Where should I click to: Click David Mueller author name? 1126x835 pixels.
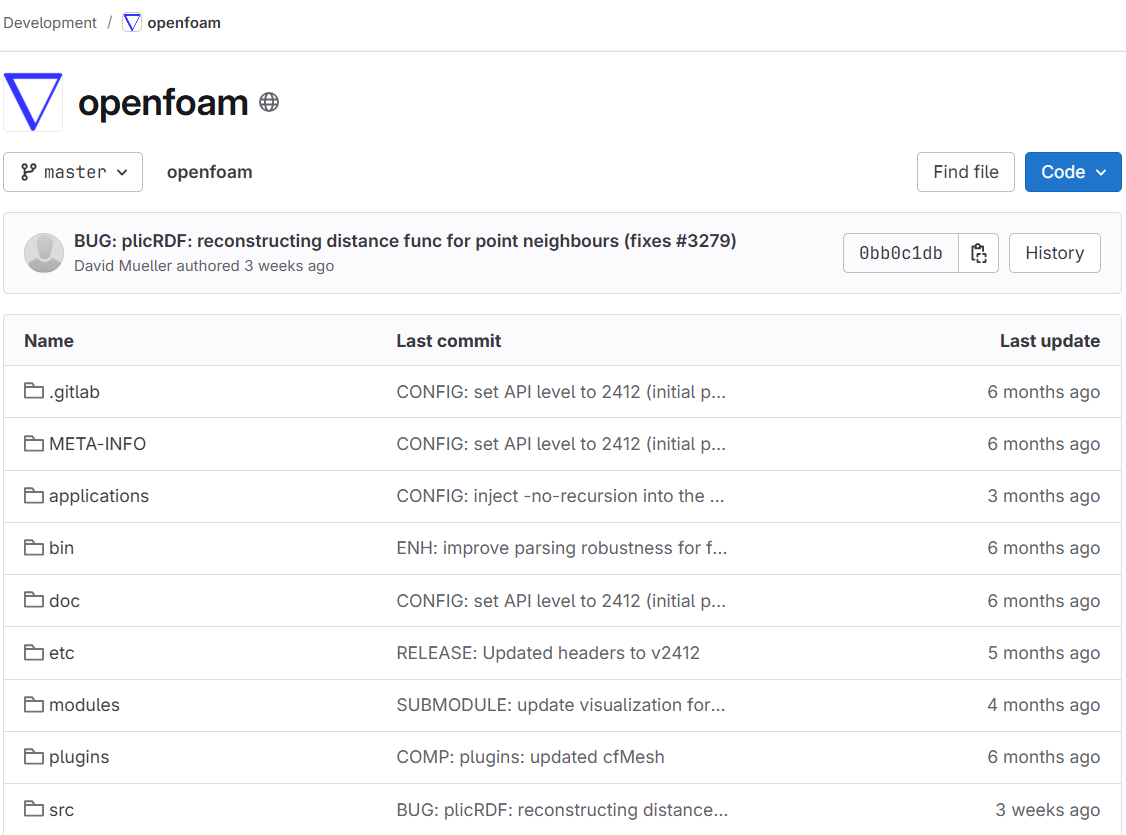tap(121, 266)
